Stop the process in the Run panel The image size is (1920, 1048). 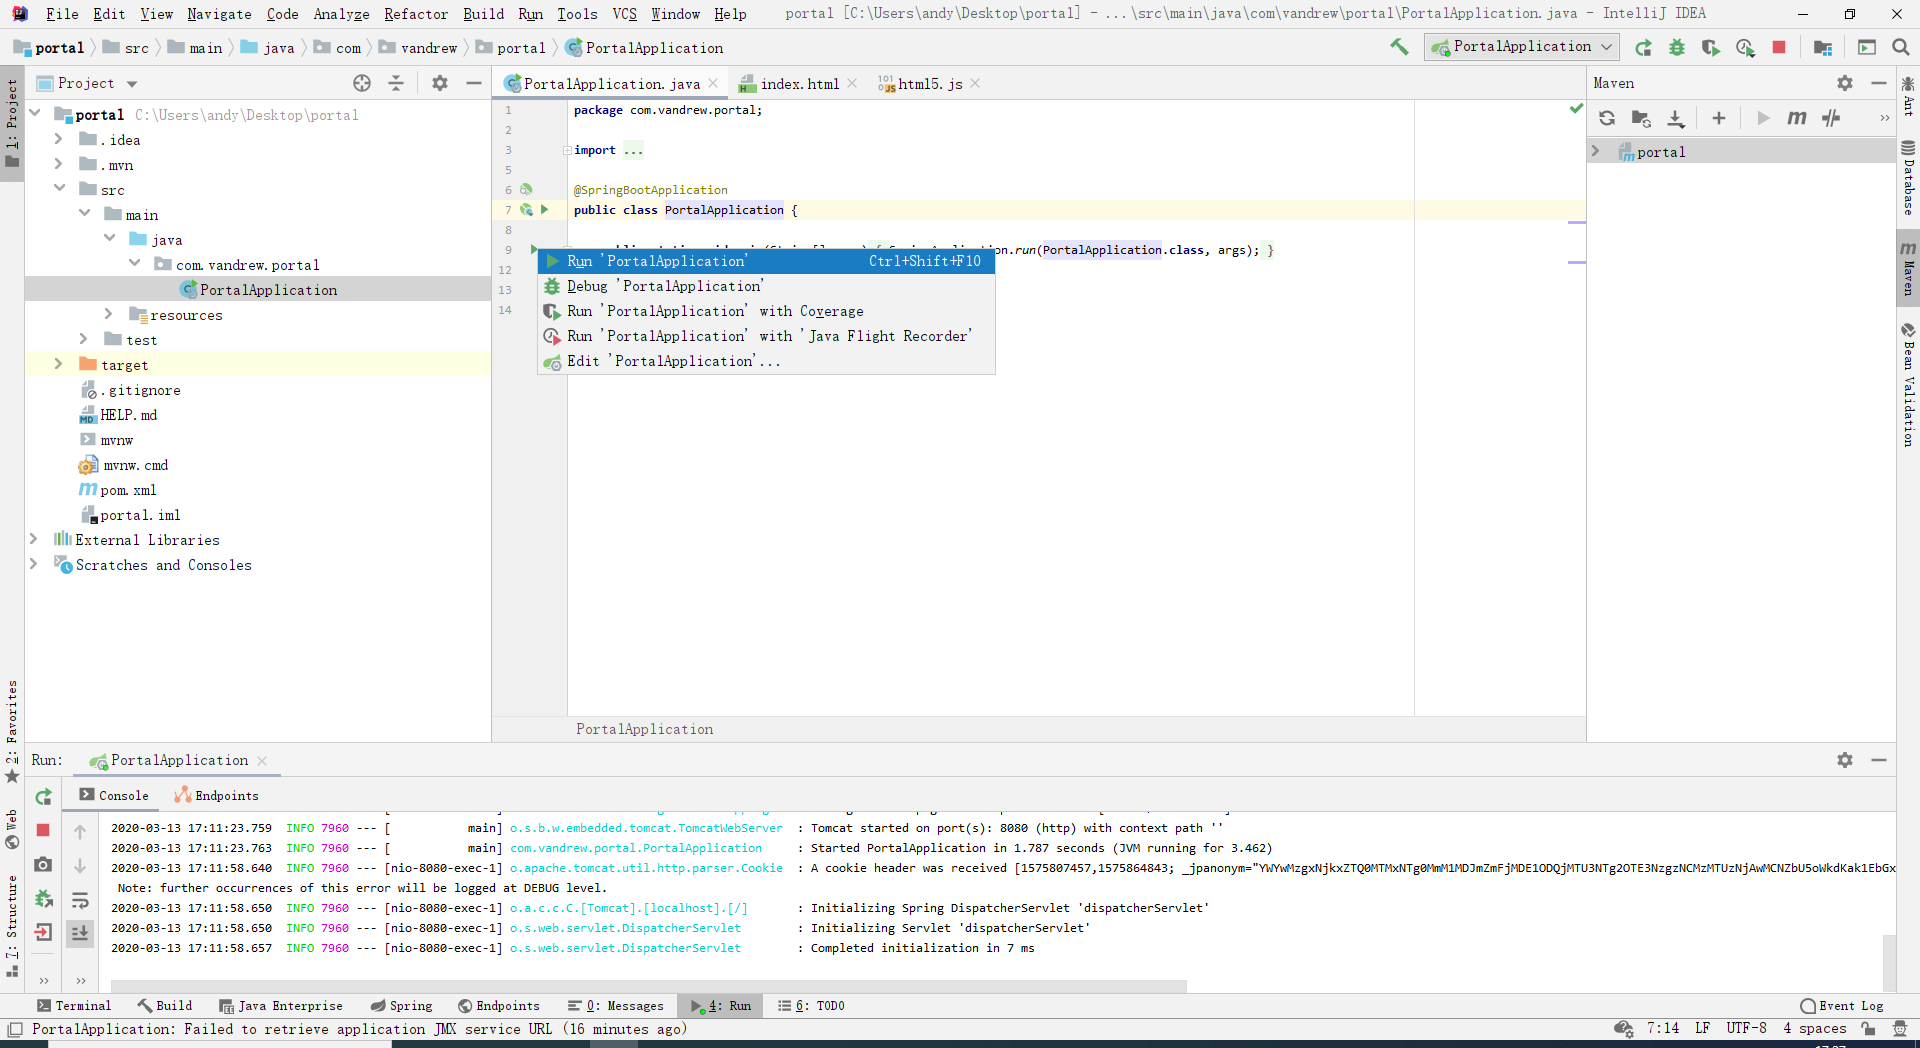point(43,830)
